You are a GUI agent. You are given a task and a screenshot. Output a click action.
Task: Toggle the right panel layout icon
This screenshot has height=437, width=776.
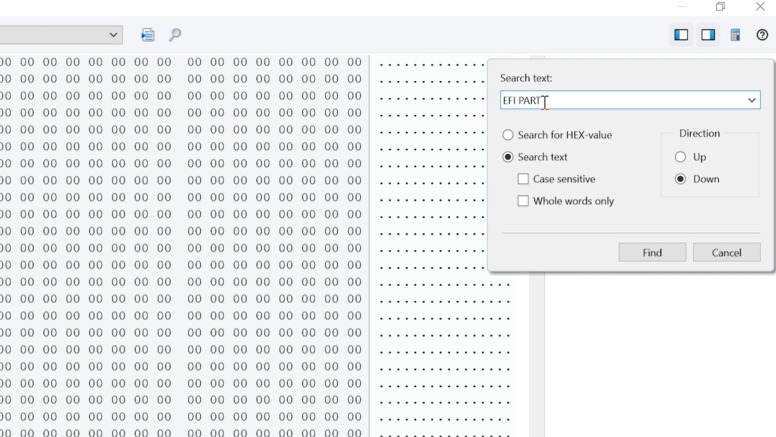pyautogui.click(x=708, y=35)
